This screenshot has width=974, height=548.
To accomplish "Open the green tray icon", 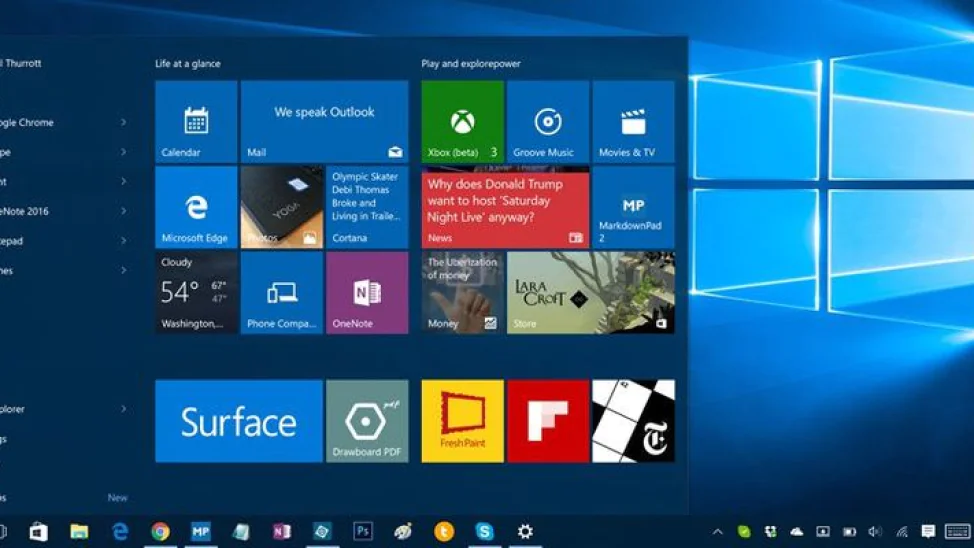I will (744, 532).
